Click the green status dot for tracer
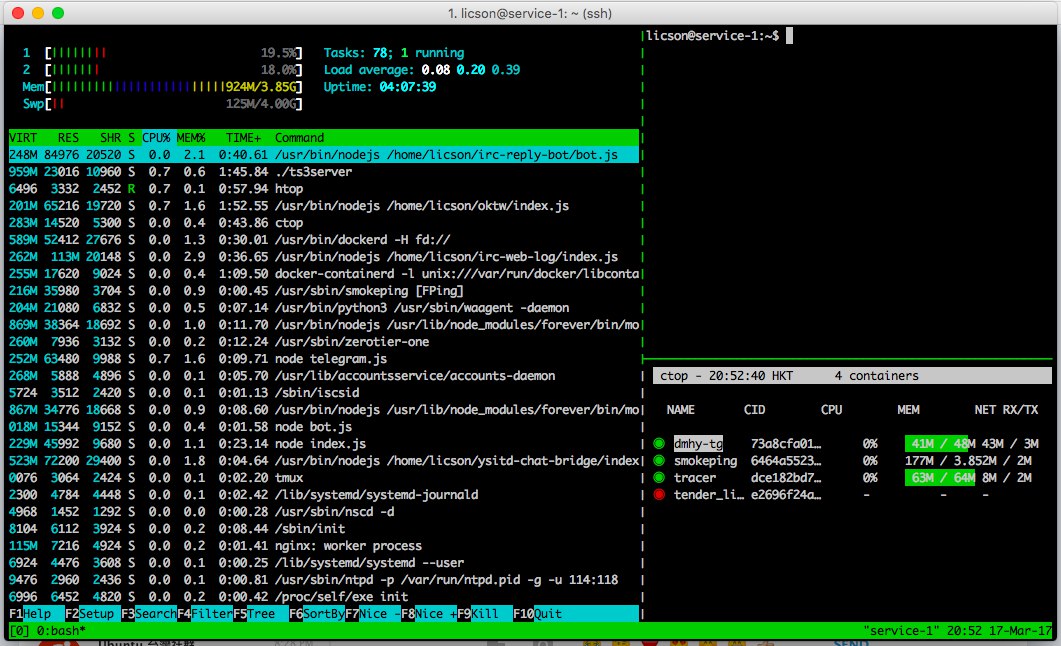Screen dimensions: 1061x646 tap(659, 478)
